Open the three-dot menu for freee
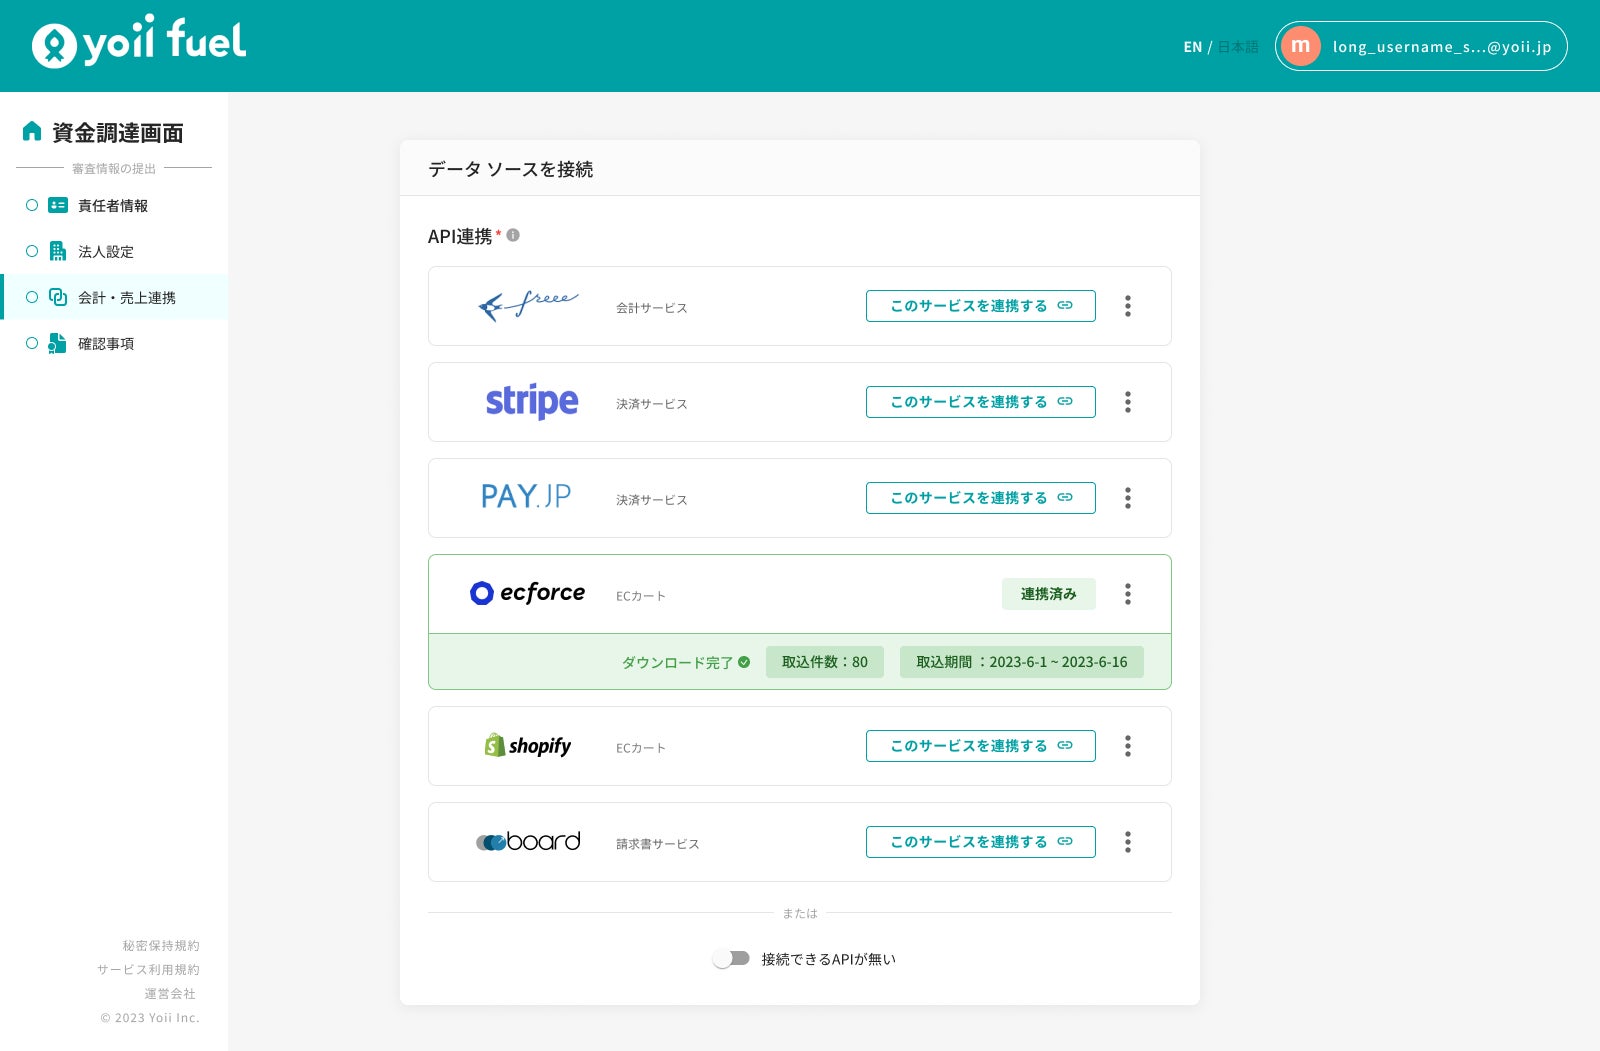Screen dimensions: 1600x1051 (x=1128, y=306)
